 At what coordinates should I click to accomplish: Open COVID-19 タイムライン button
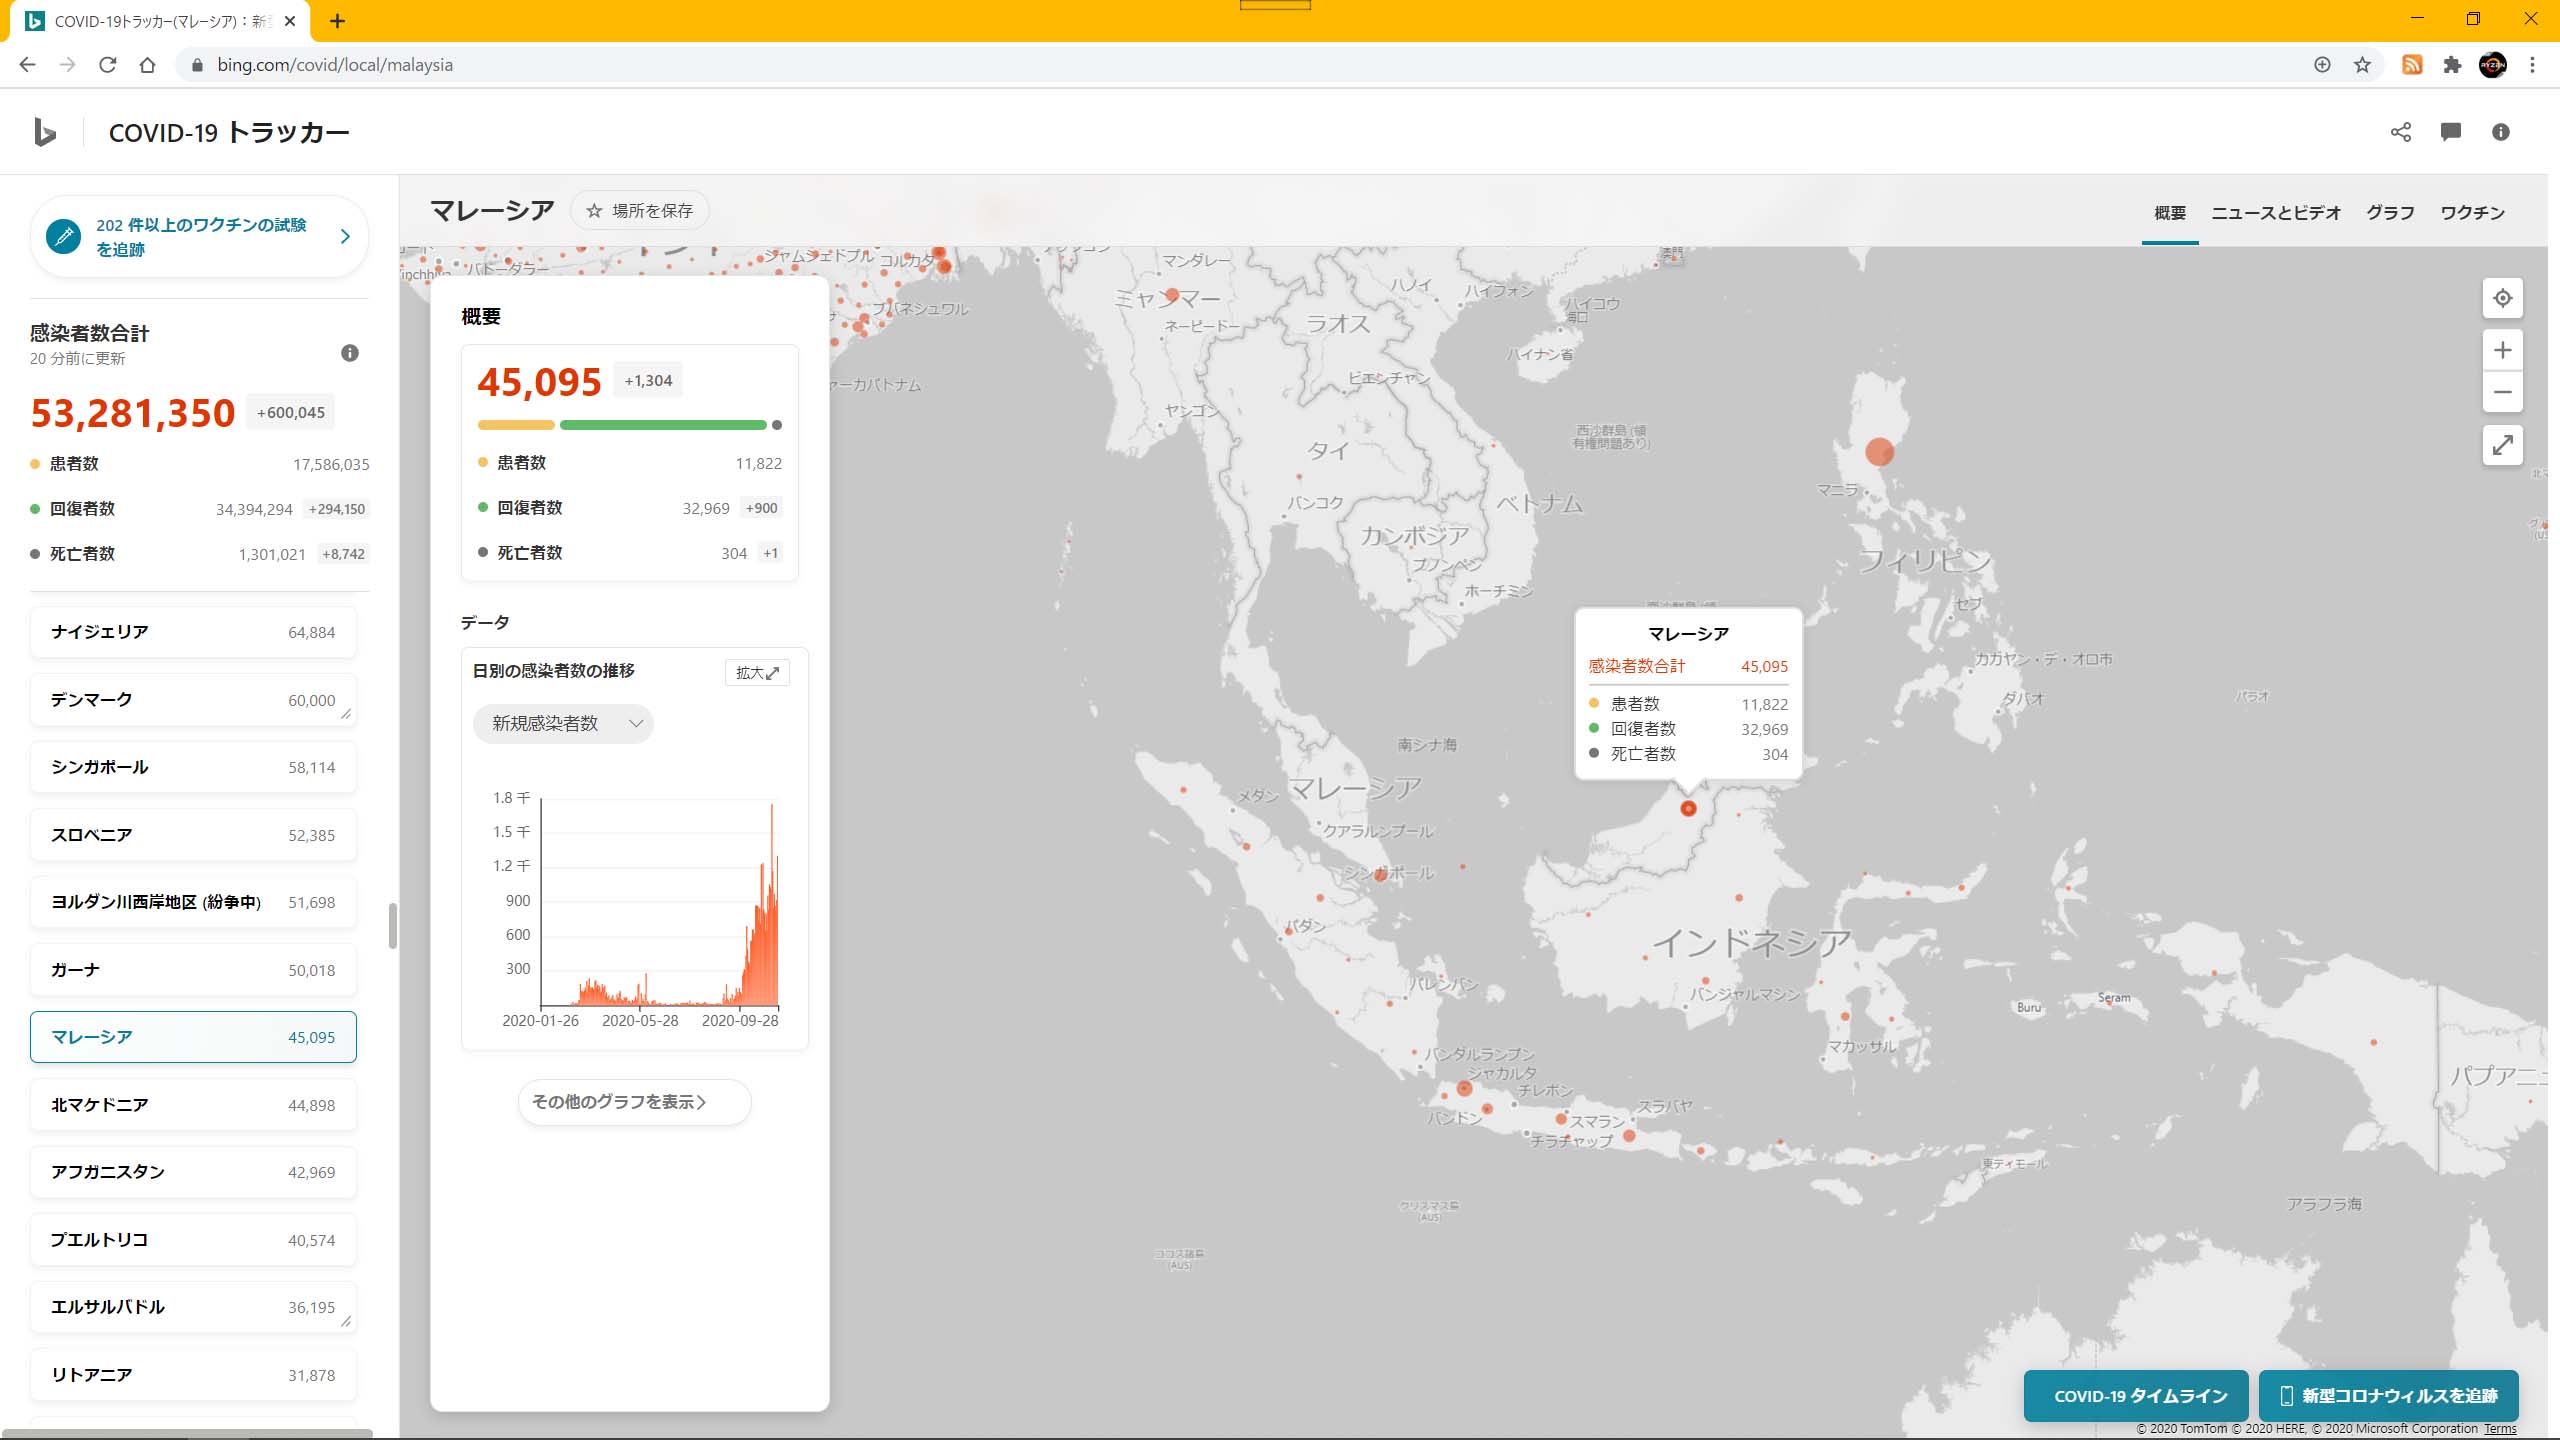tap(2135, 1396)
